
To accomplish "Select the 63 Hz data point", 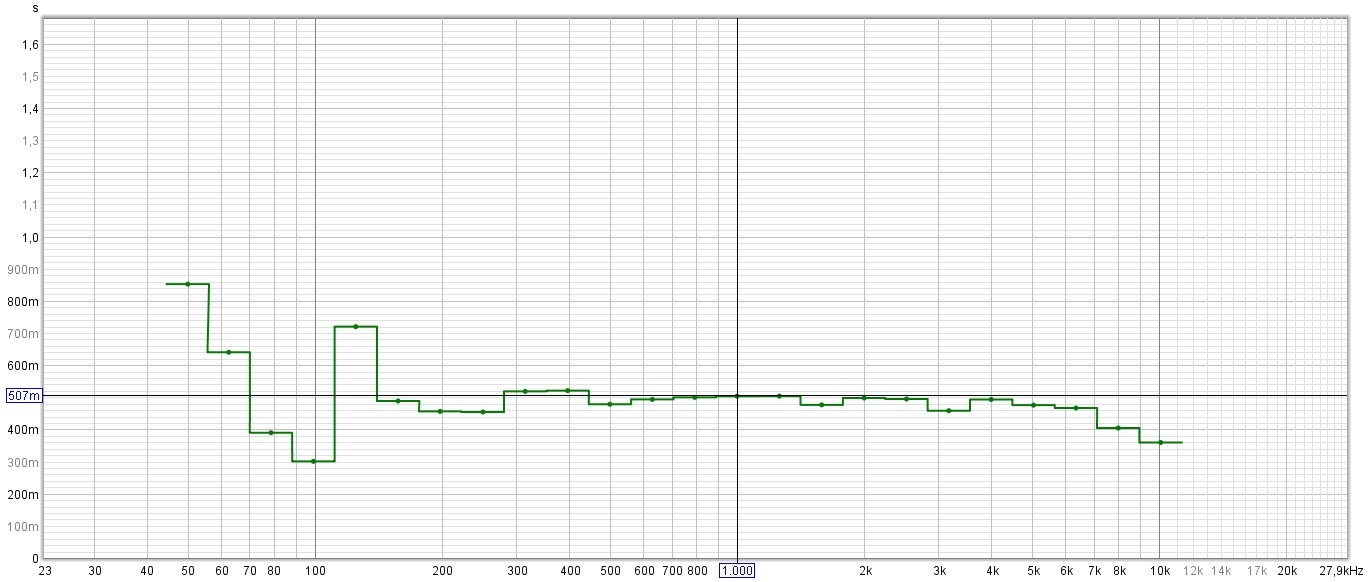I will pyautogui.click(x=229, y=352).
